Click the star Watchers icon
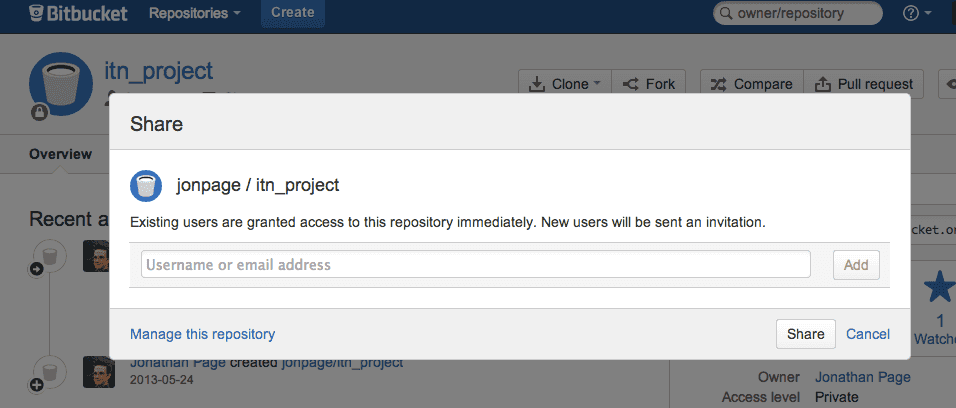Screen dimensions: 956x408 tap(940, 288)
